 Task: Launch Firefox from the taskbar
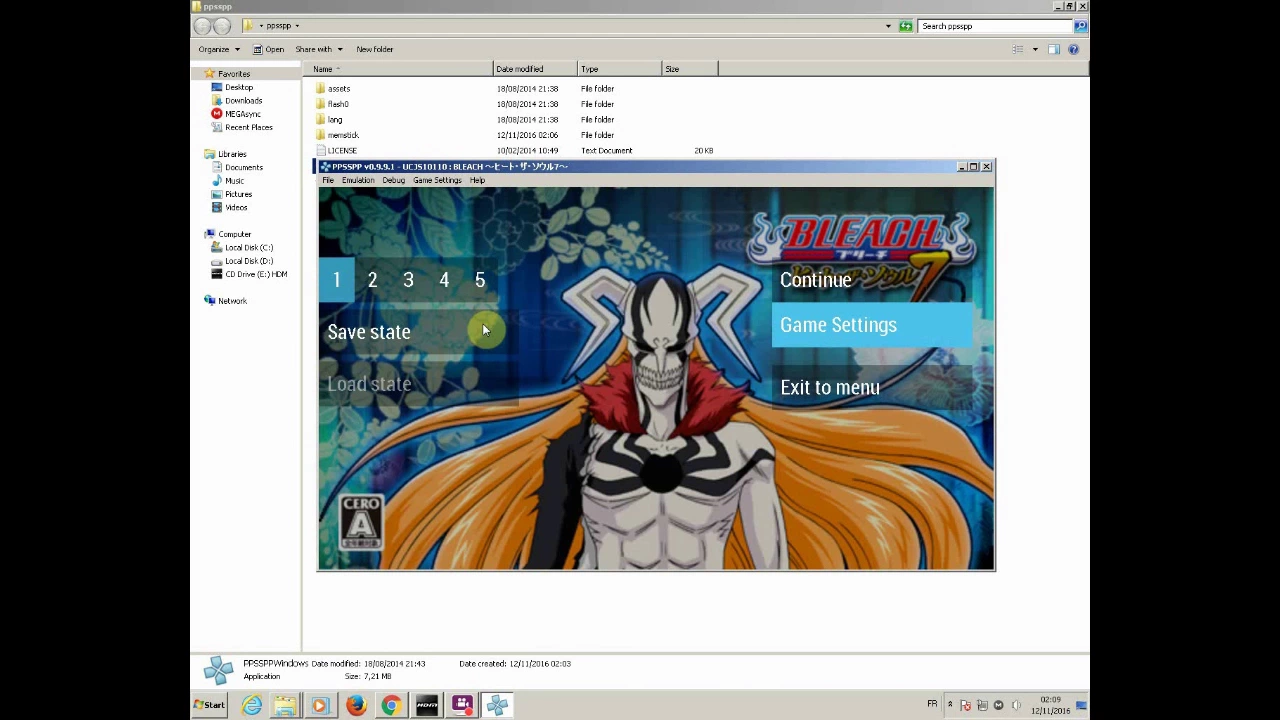(356, 706)
